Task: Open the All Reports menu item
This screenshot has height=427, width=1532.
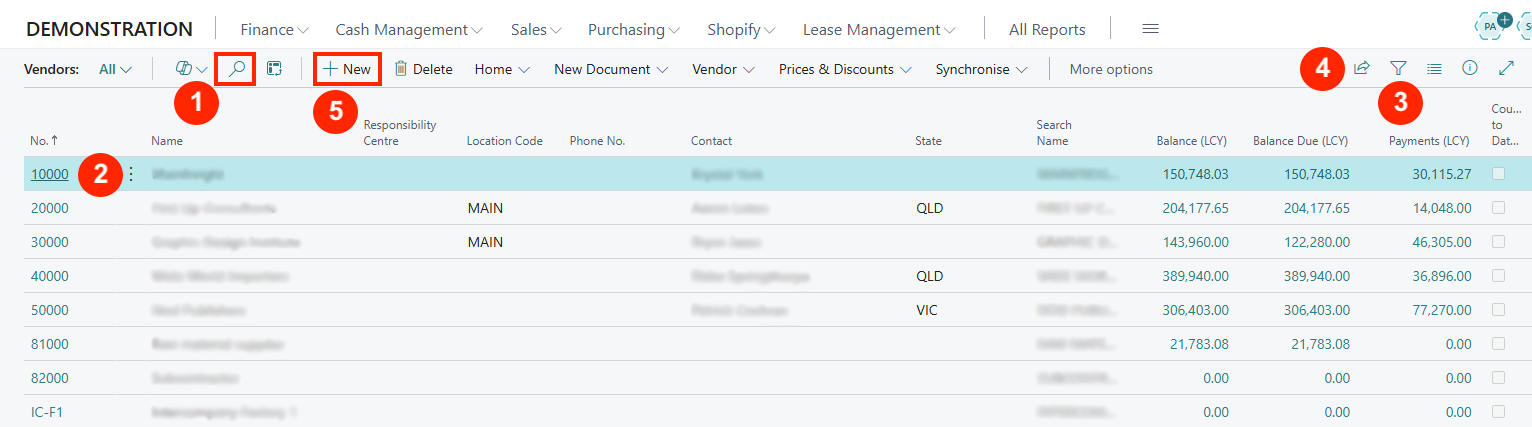Action: 1046,30
